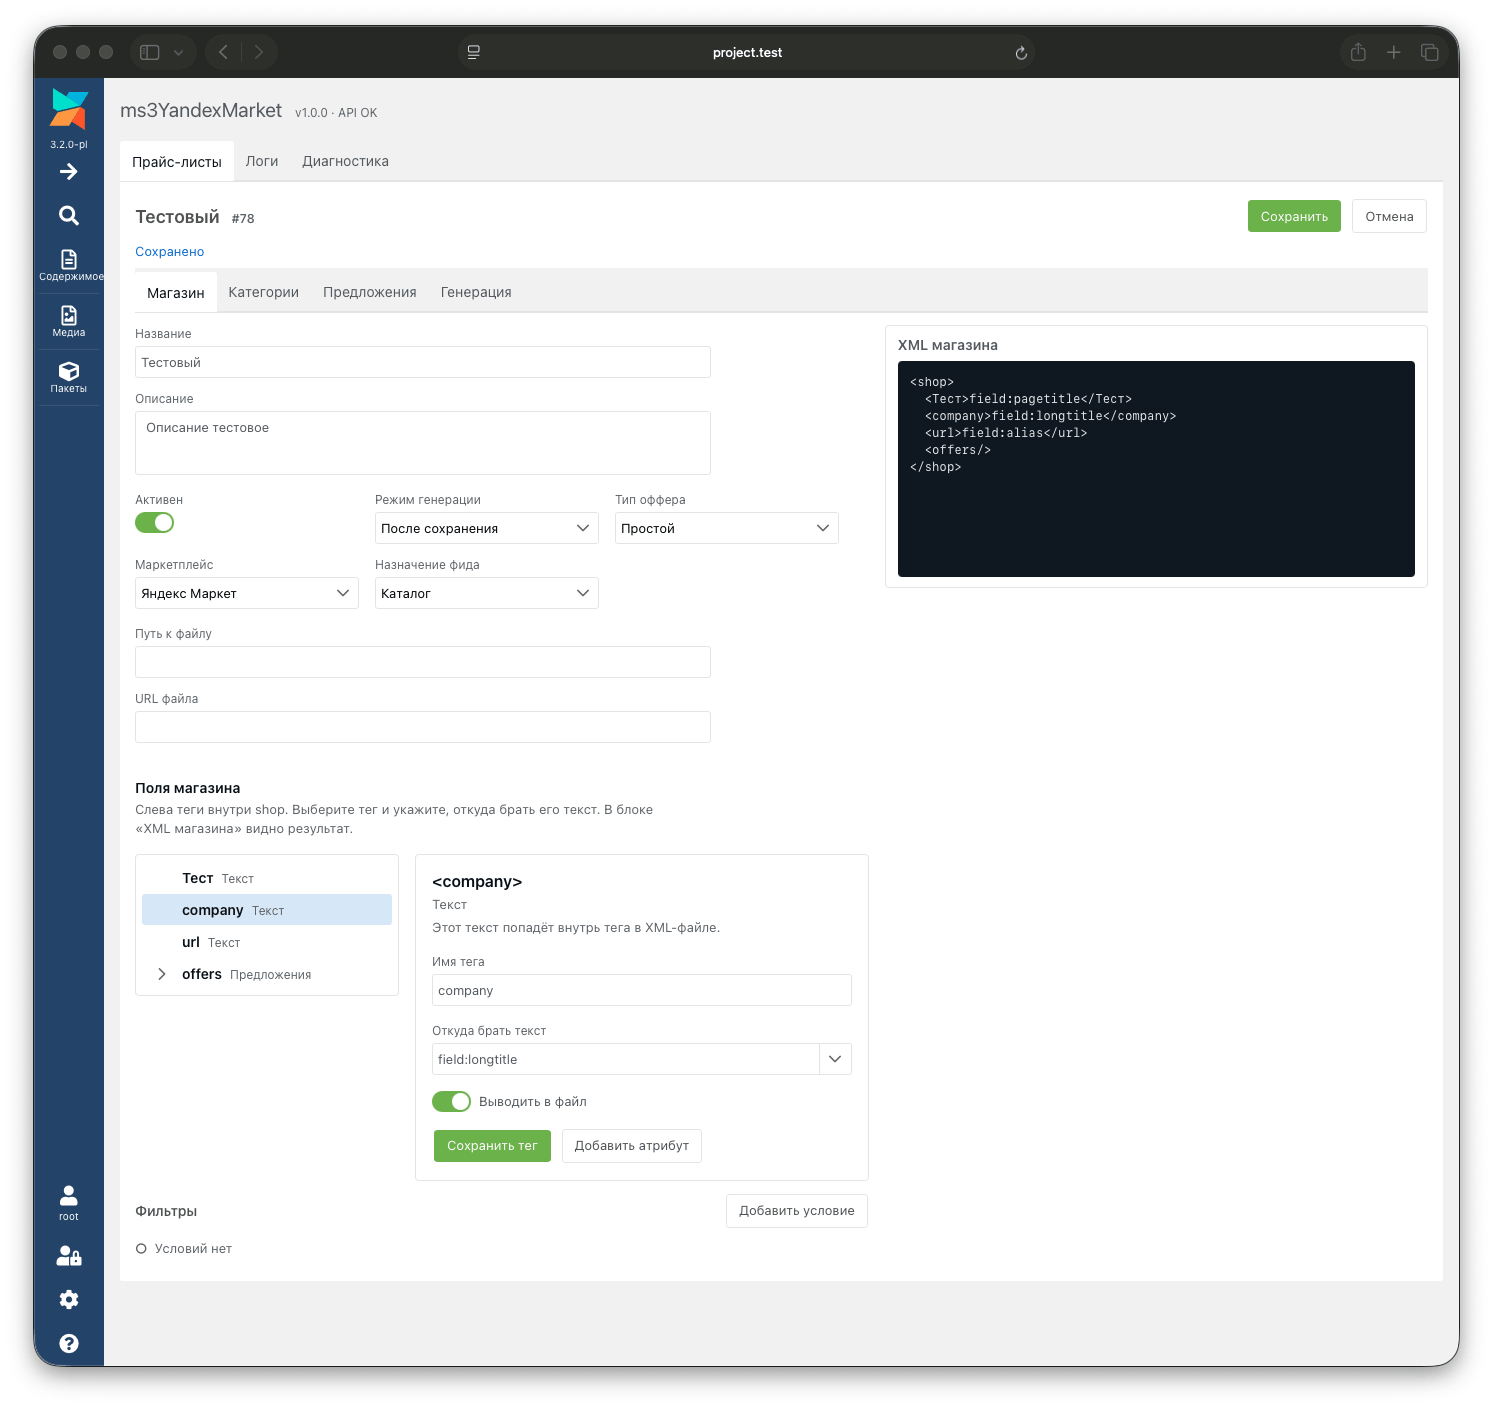Open the system settings gear icon
The height and width of the screenshot is (1408, 1493).
(x=69, y=1299)
